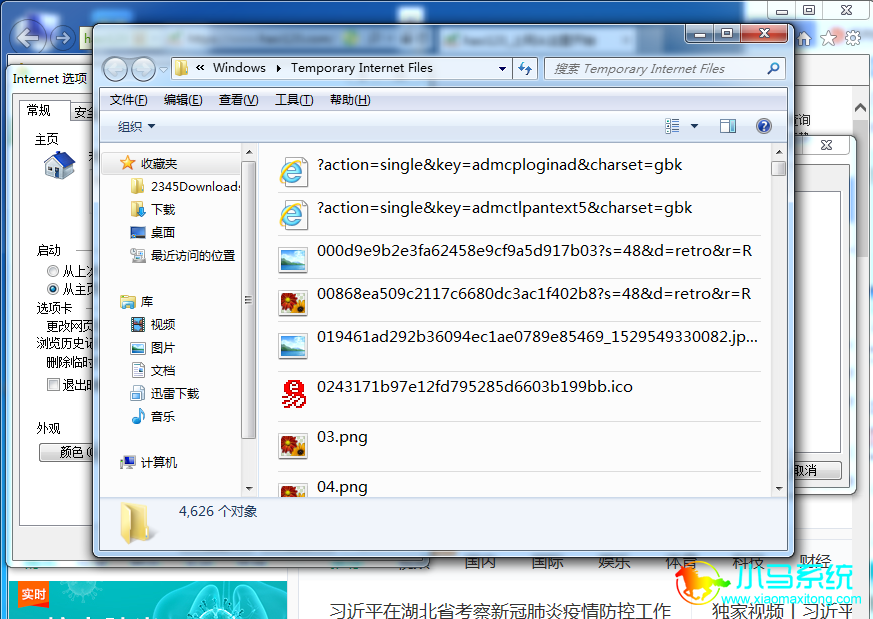Click the Explorer forward navigation arrow
This screenshot has width=873, height=619.
click(x=143, y=69)
